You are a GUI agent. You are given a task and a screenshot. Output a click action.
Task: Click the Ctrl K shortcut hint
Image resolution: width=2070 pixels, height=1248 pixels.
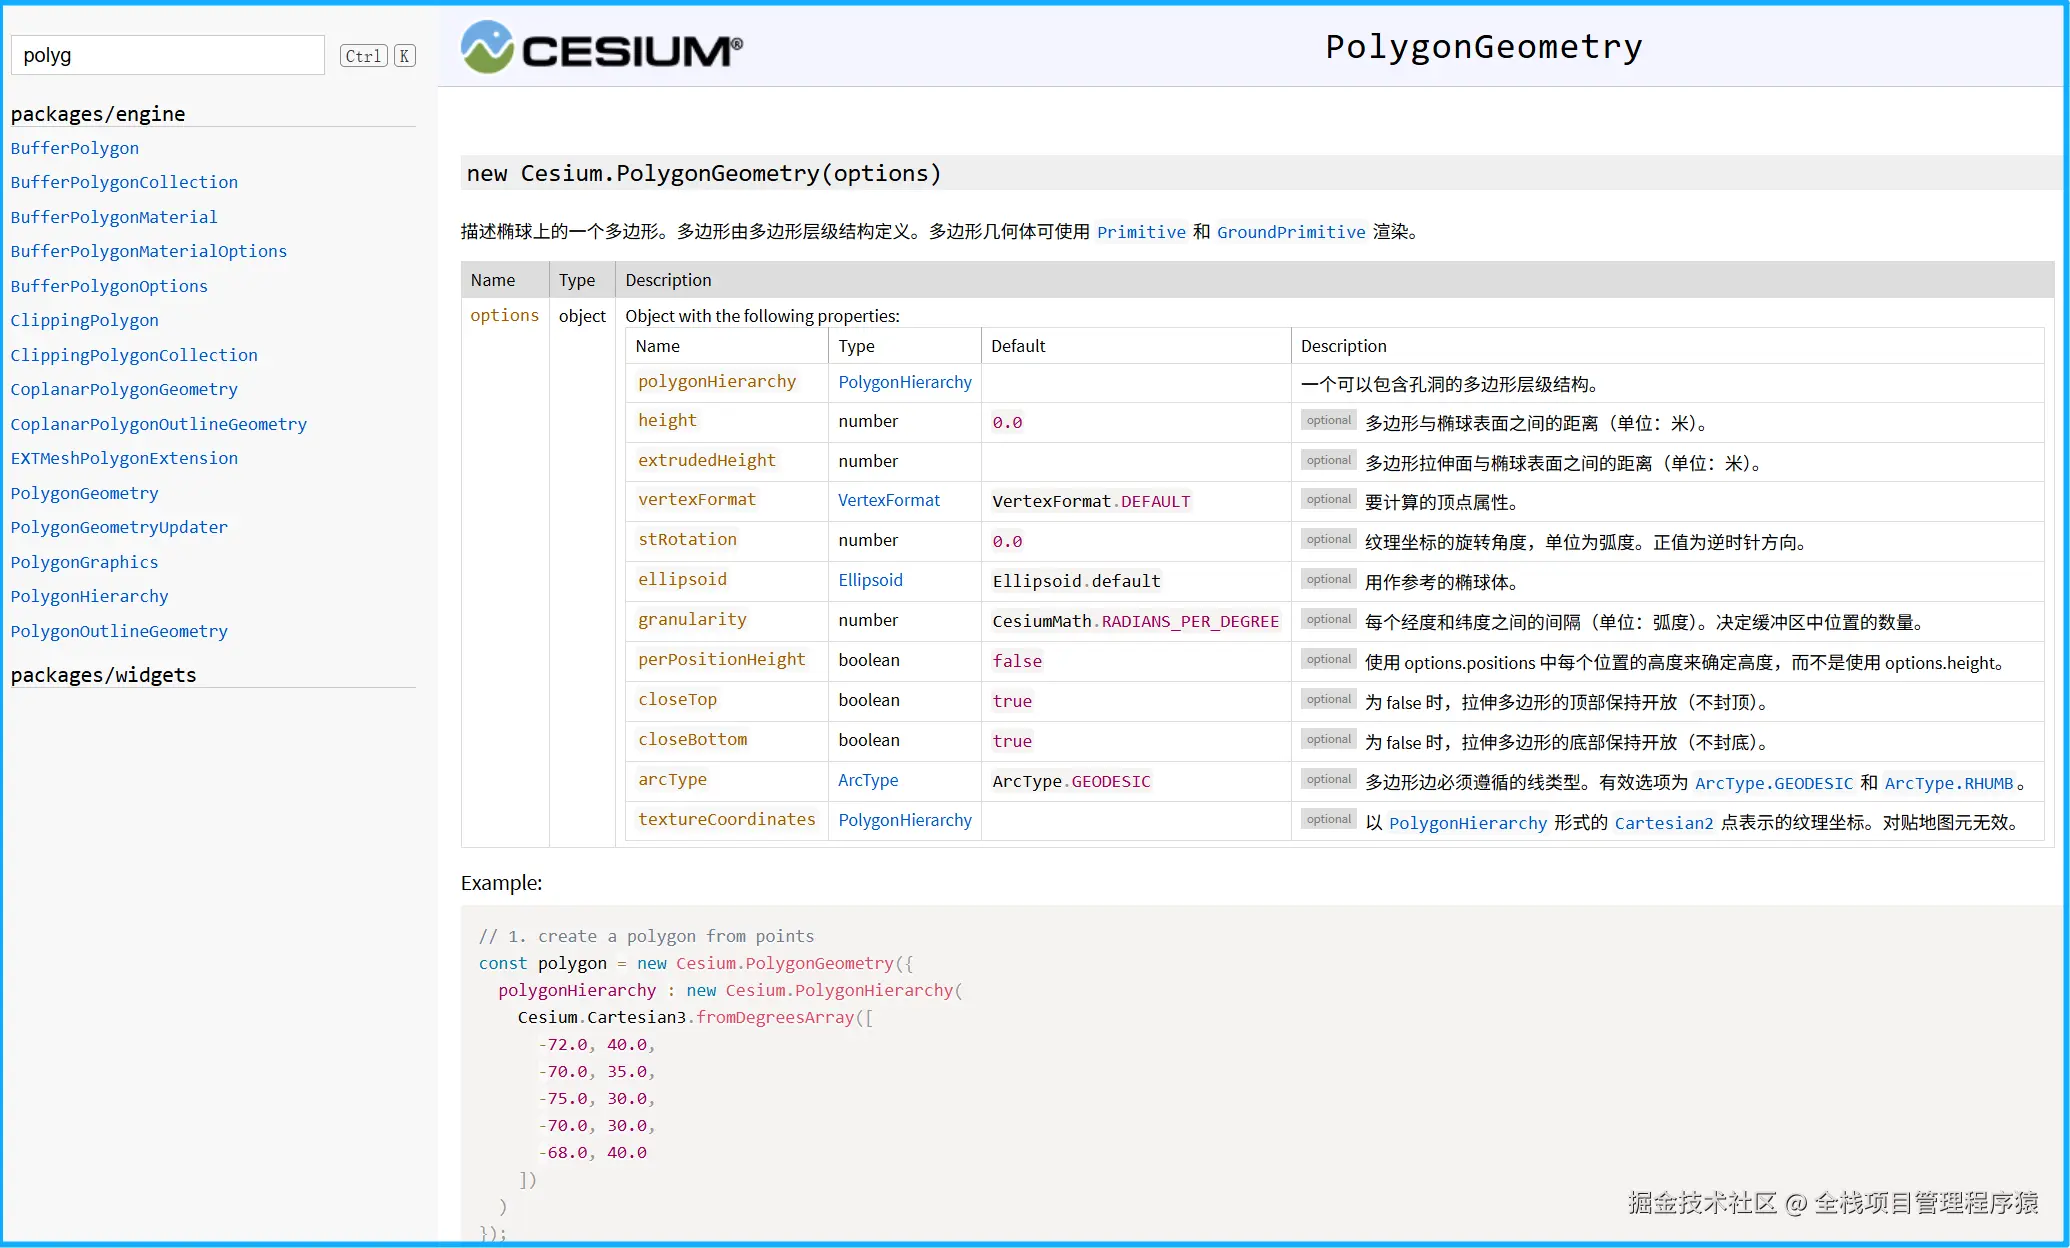coord(378,56)
